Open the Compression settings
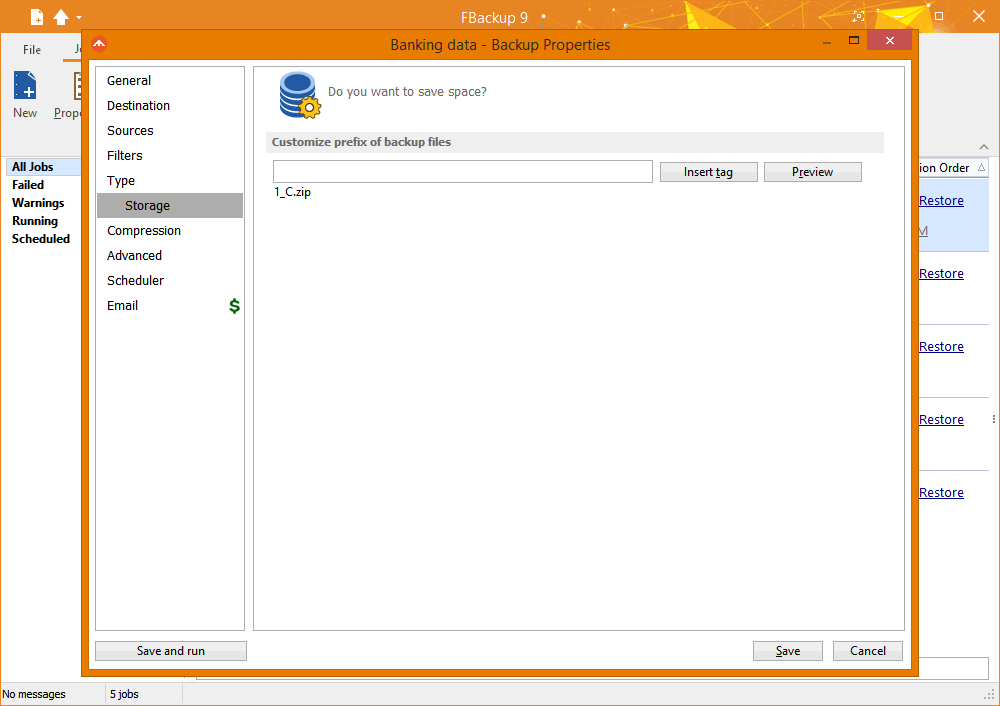Screen dimensions: 1000x706 click(170, 230)
